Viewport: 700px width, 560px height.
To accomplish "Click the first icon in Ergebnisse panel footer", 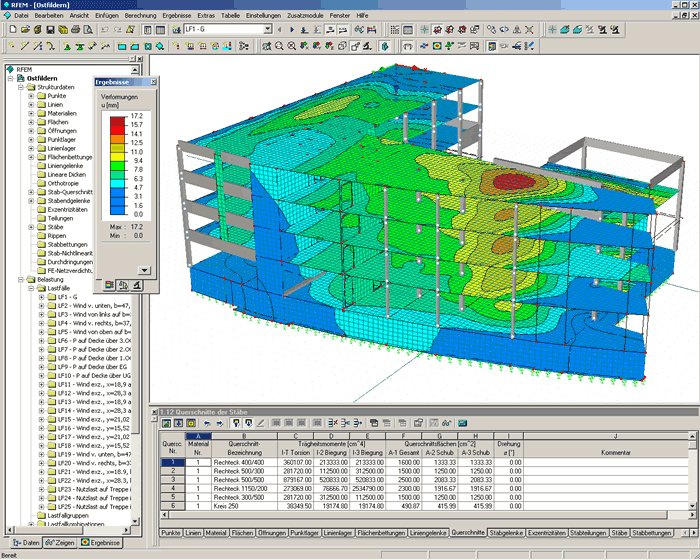I will 109,285.
